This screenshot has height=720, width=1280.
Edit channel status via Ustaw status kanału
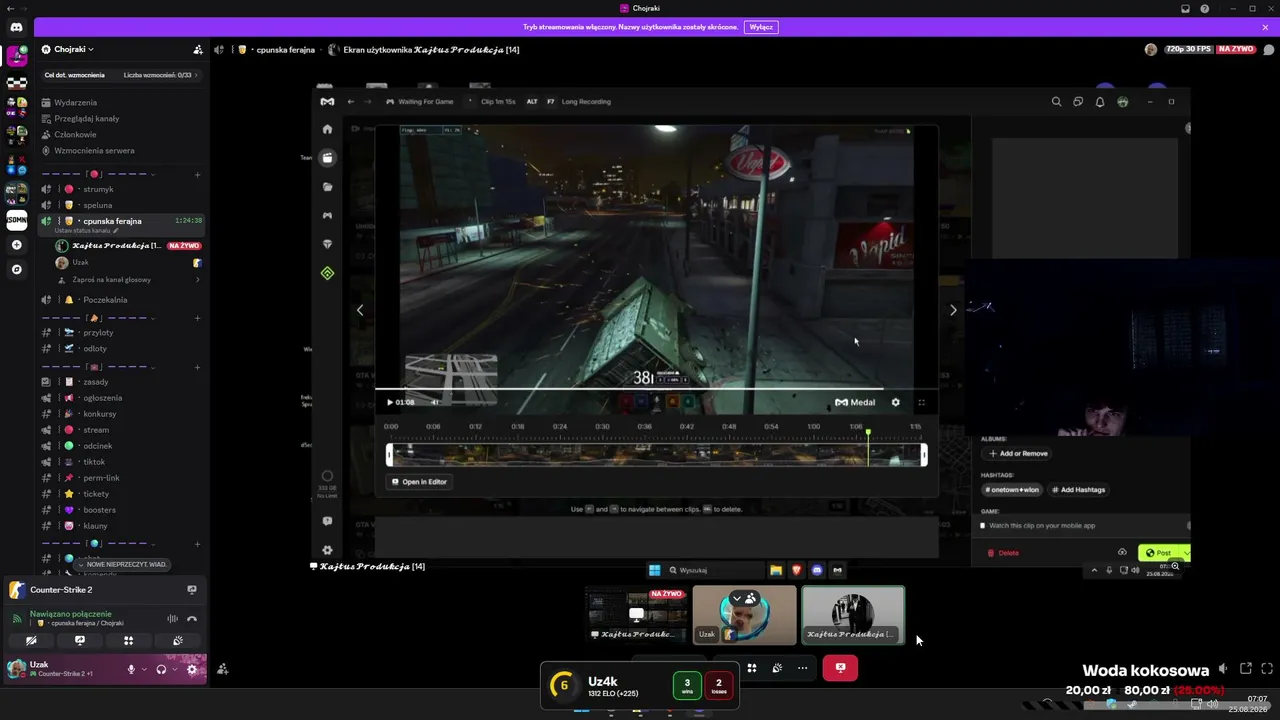tap(86, 231)
